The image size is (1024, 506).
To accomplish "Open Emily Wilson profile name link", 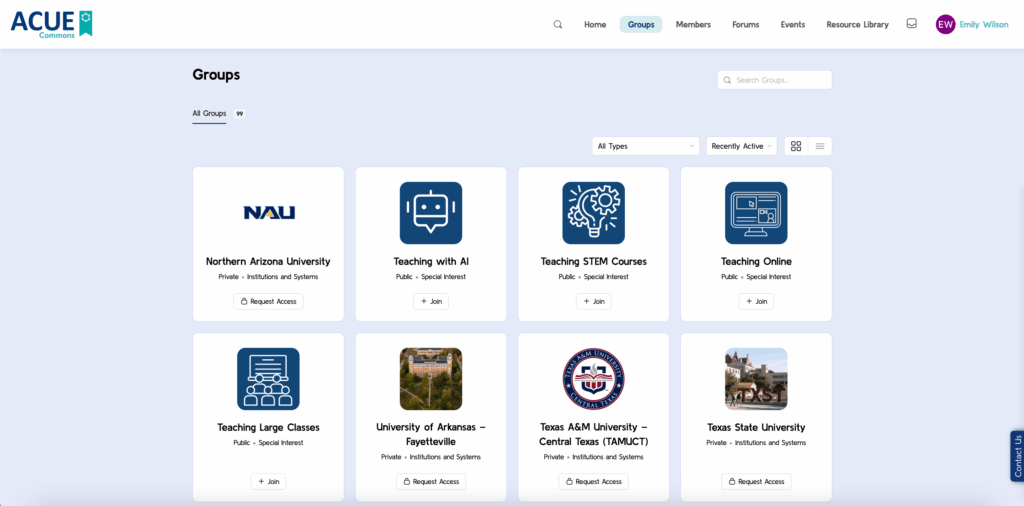I will 984,25.
